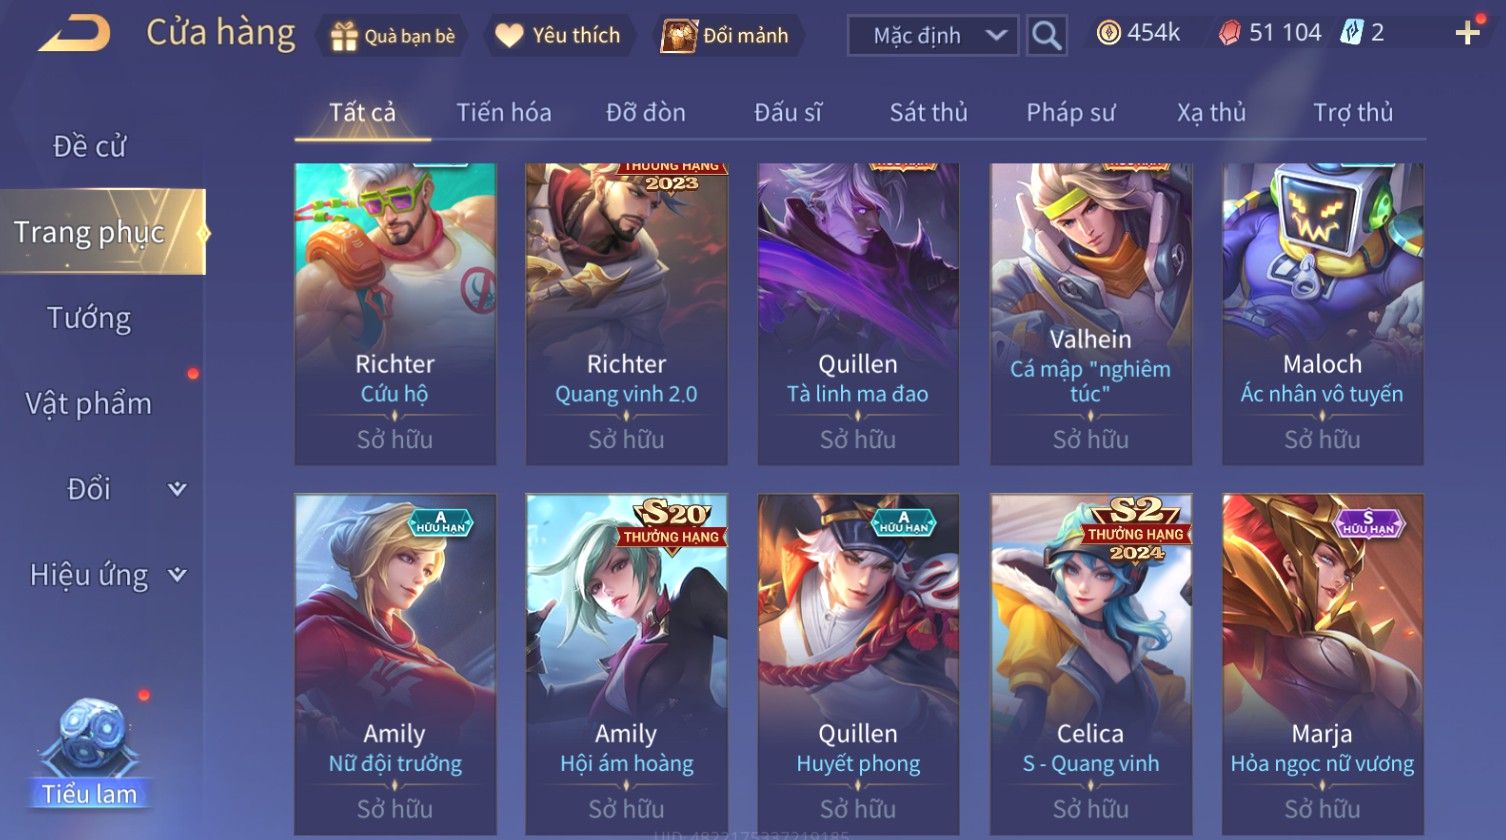Open the Tướng sidebar menu

[89, 318]
